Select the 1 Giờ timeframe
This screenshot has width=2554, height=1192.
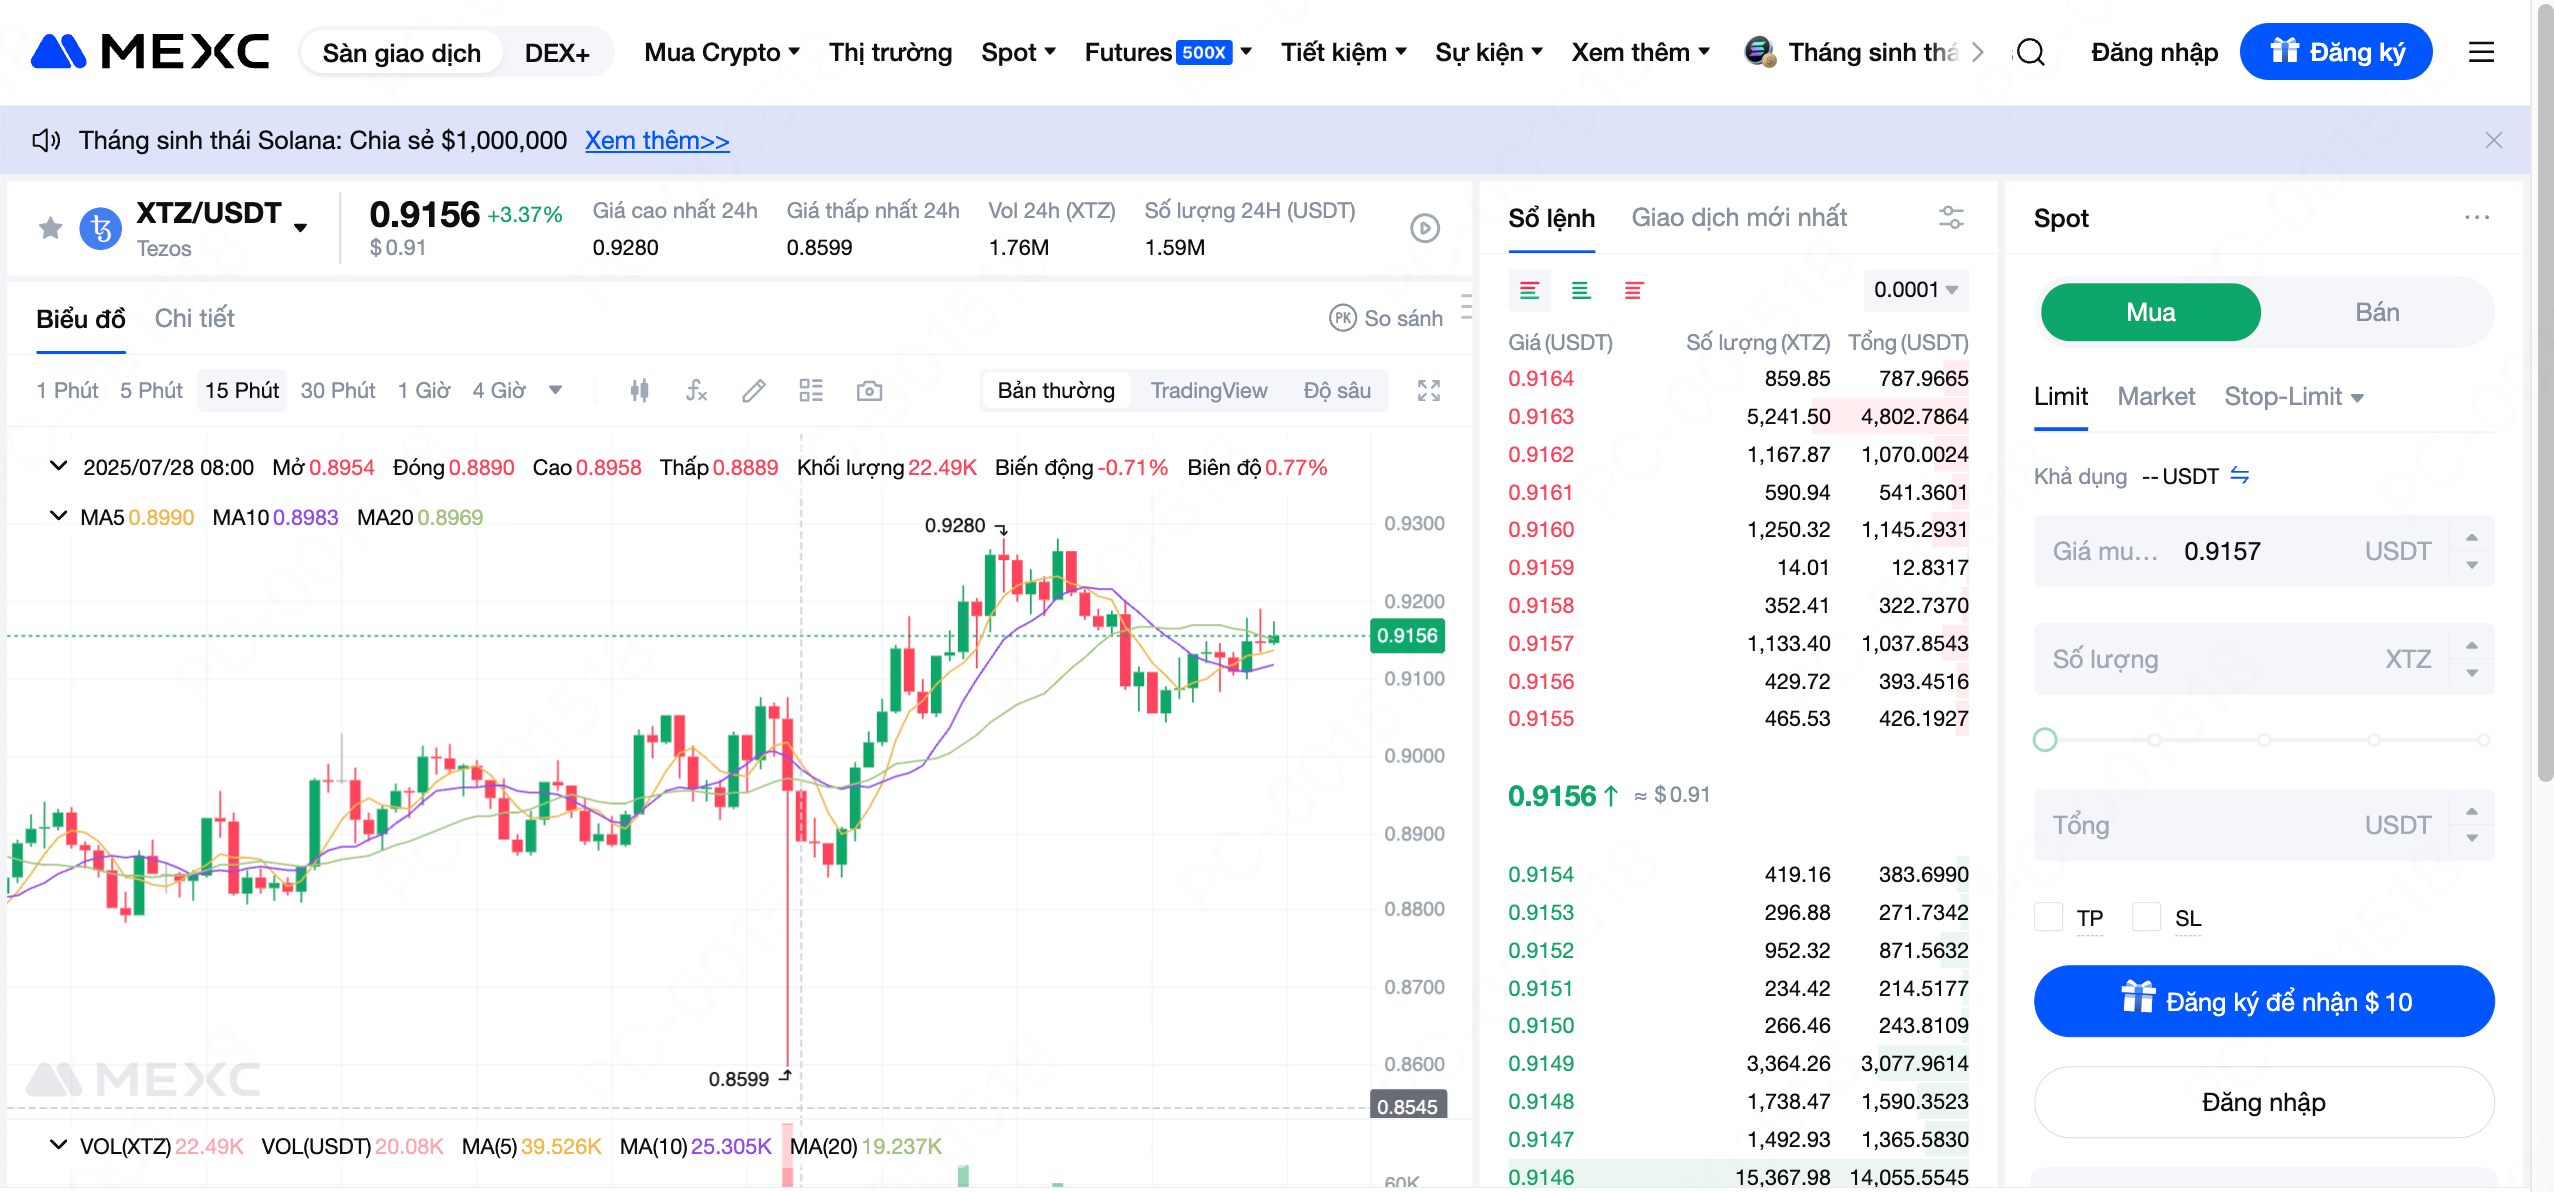tap(424, 390)
